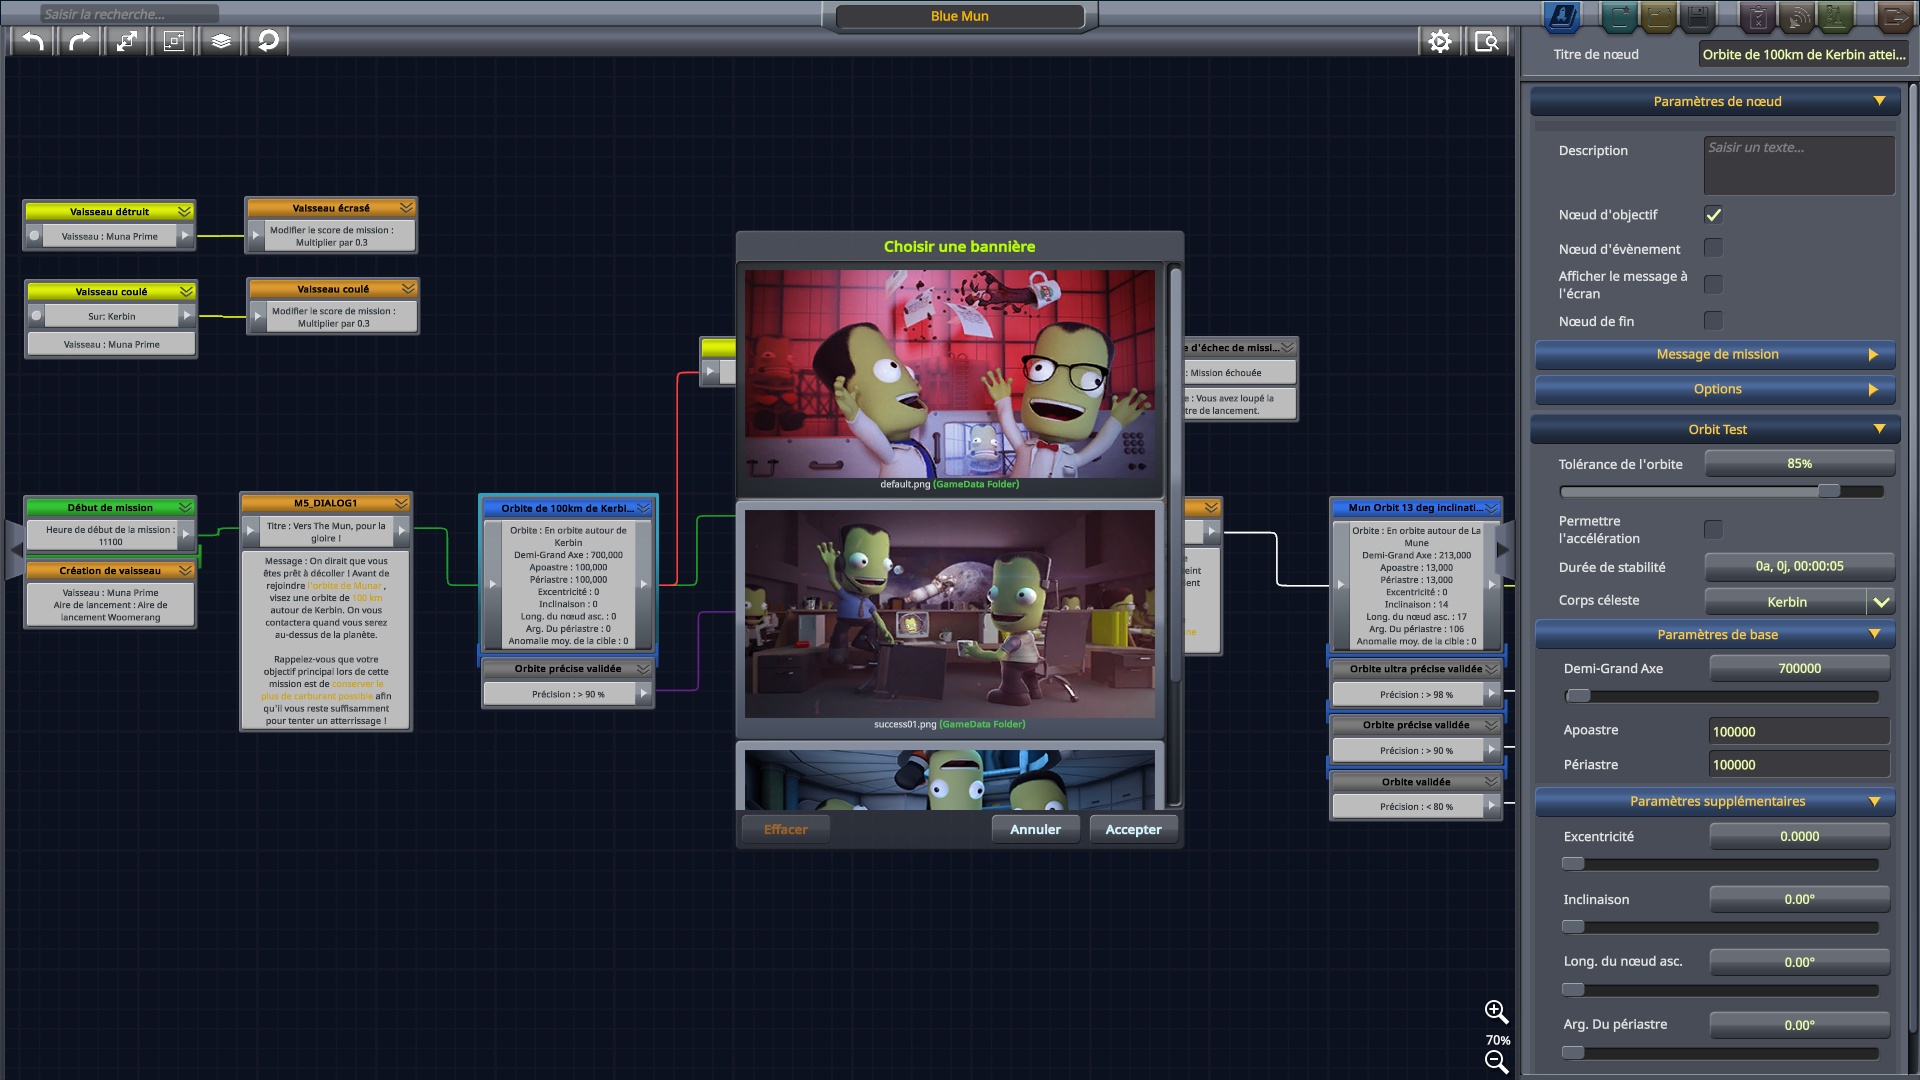1920x1080 pixels.
Task: Click the search canvas magnifier icon
Action: click(x=1487, y=41)
